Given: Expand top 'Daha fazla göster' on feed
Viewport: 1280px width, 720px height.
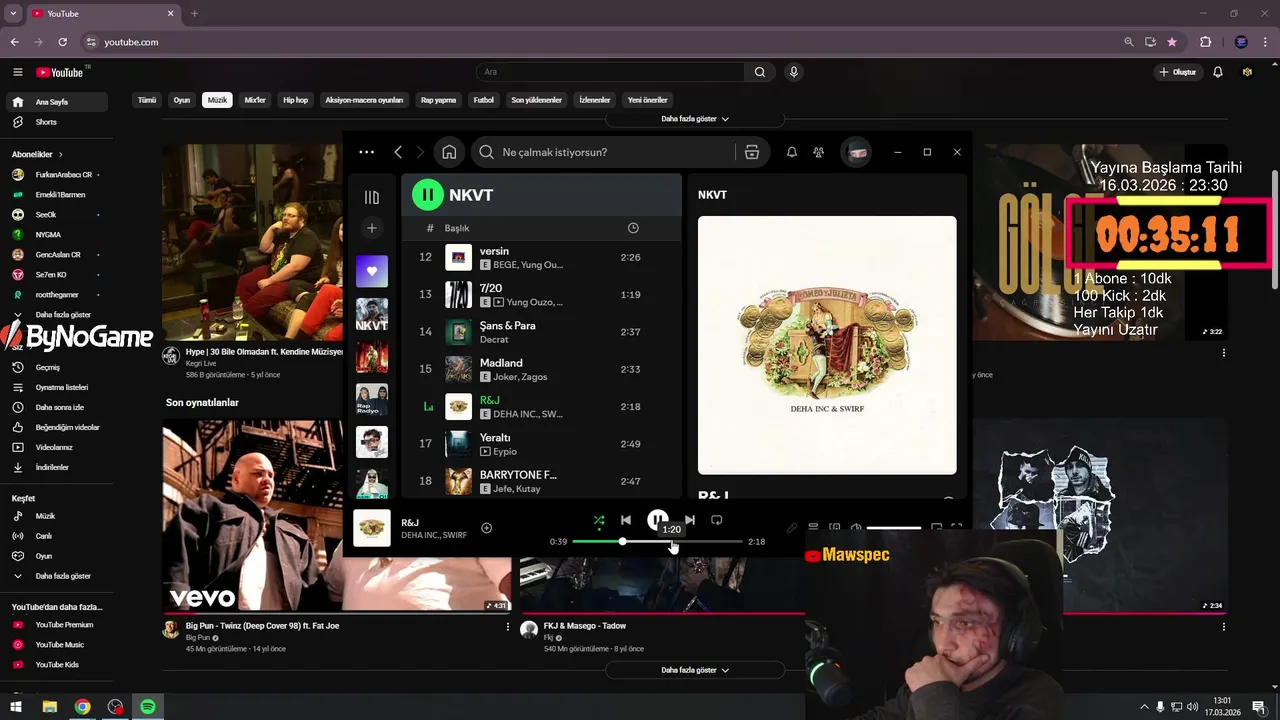Looking at the screenshot, I should pyautogui.click(x=695, y=118).
